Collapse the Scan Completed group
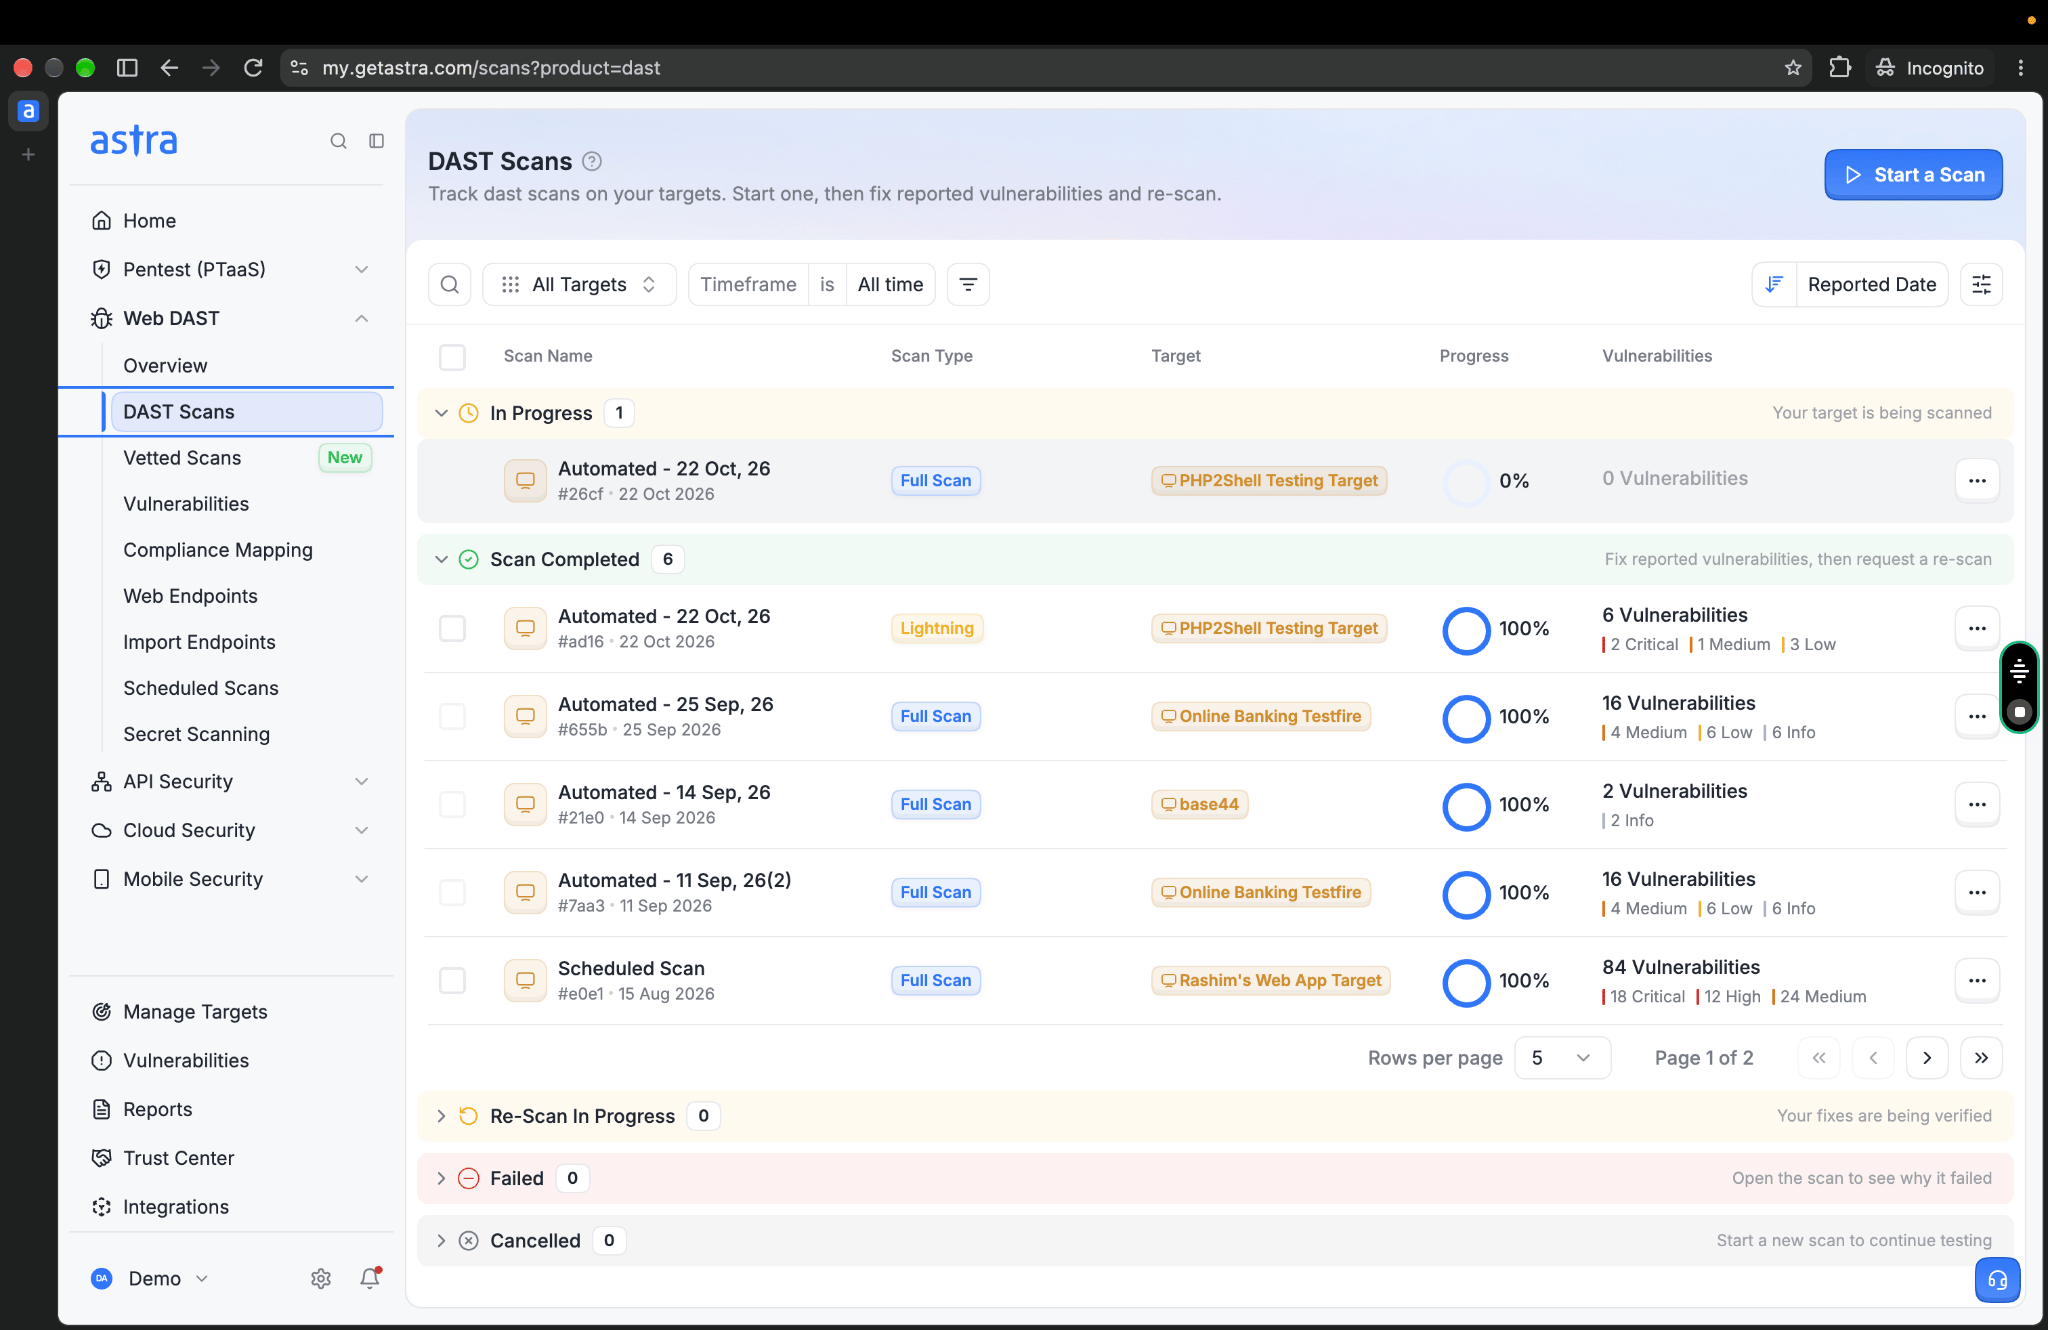Image resolution: width=2048 pixels, height=1330 pixels. pos(441,560)
